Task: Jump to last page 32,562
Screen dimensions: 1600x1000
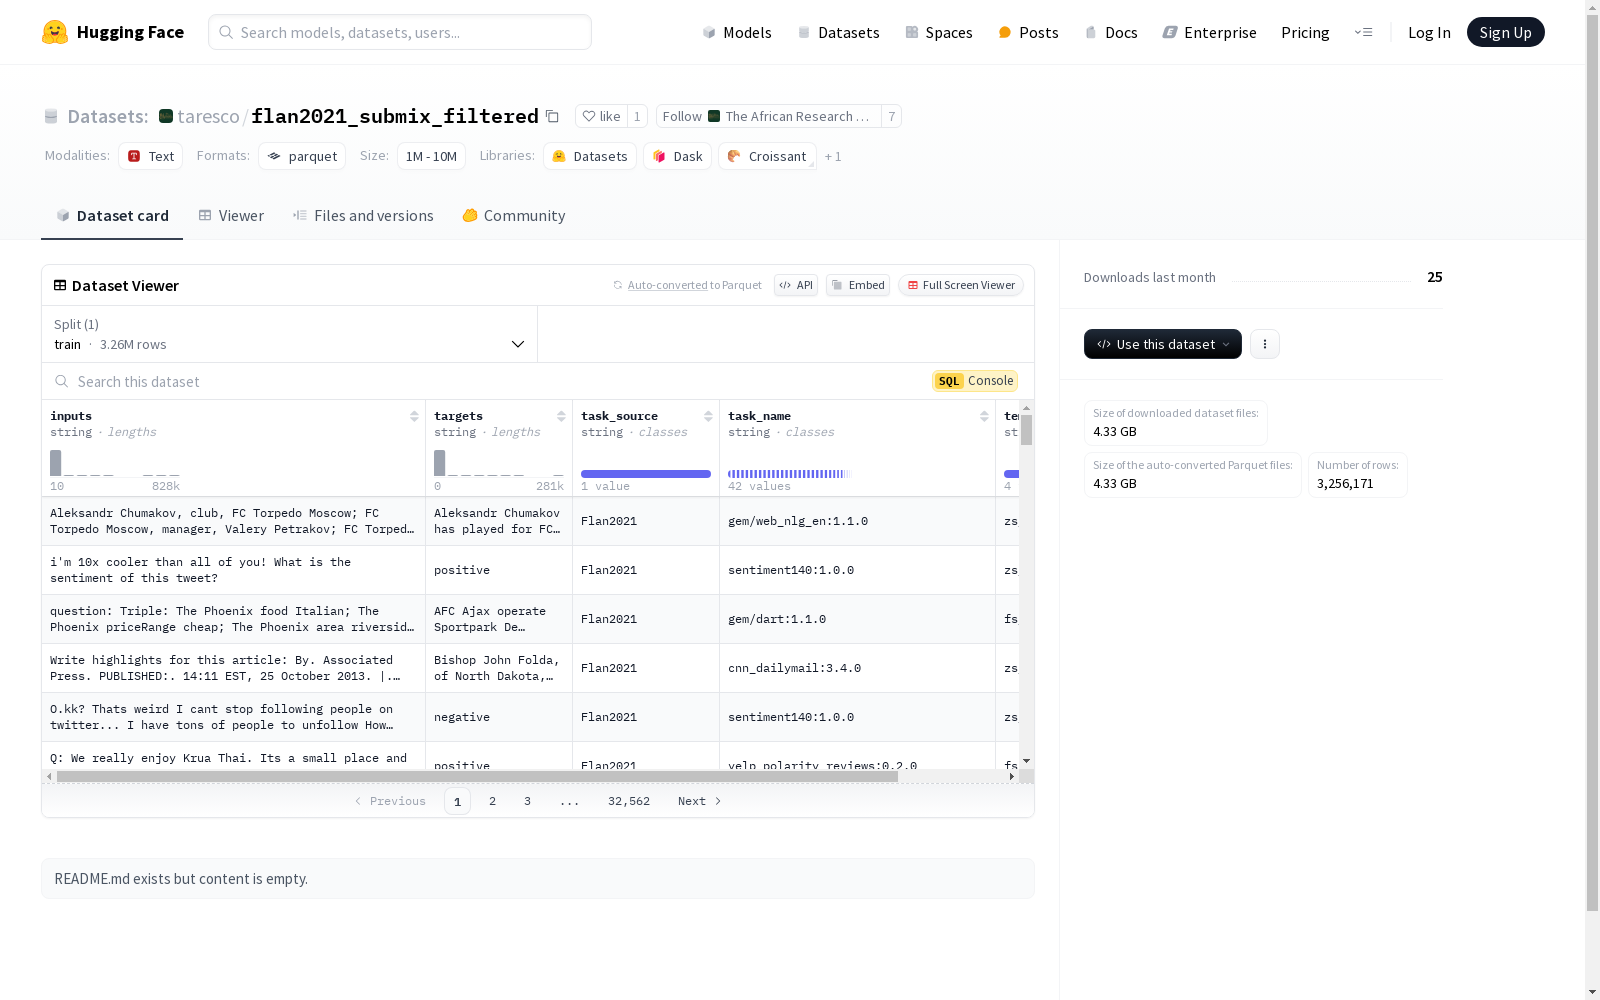Action: [x=629, y=801]
